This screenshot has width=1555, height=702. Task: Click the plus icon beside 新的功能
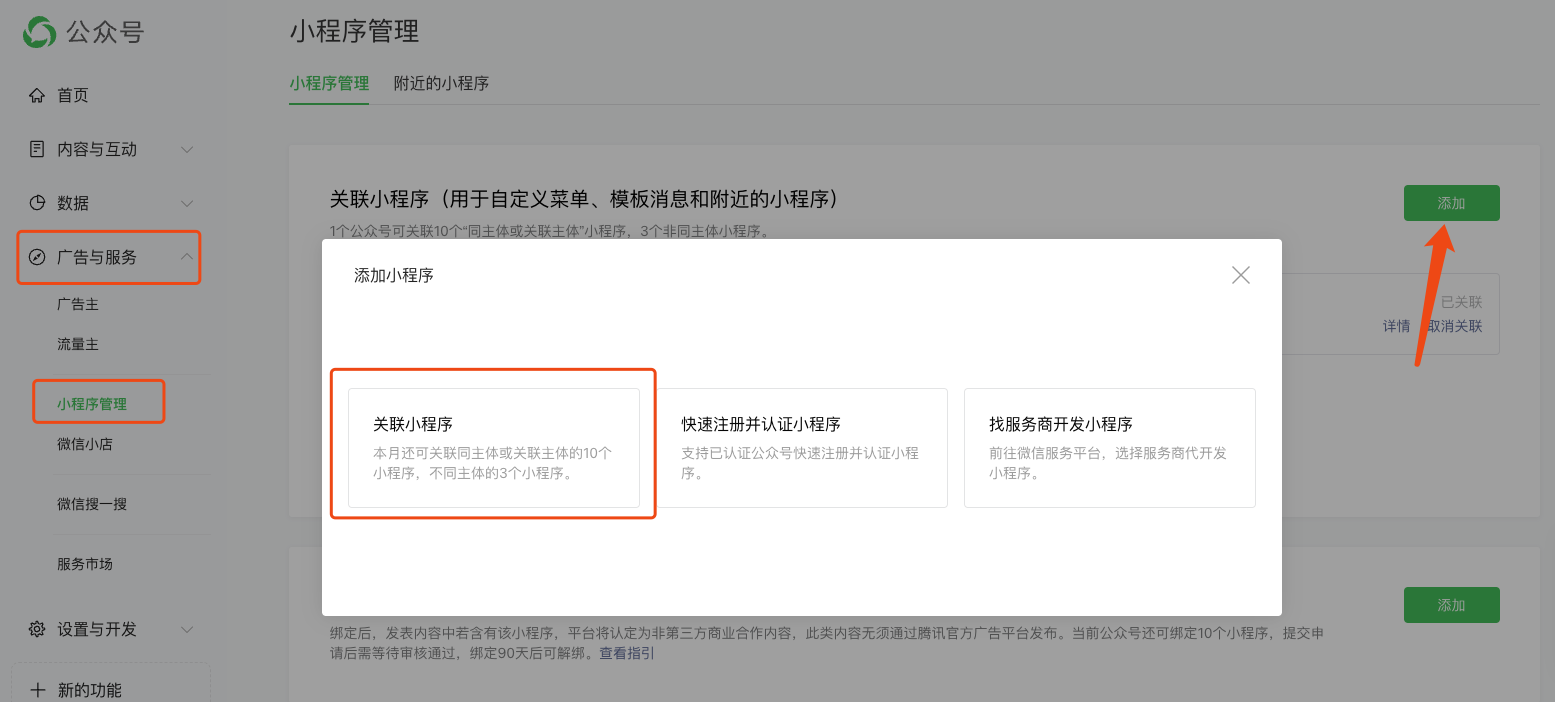point(38,690)
